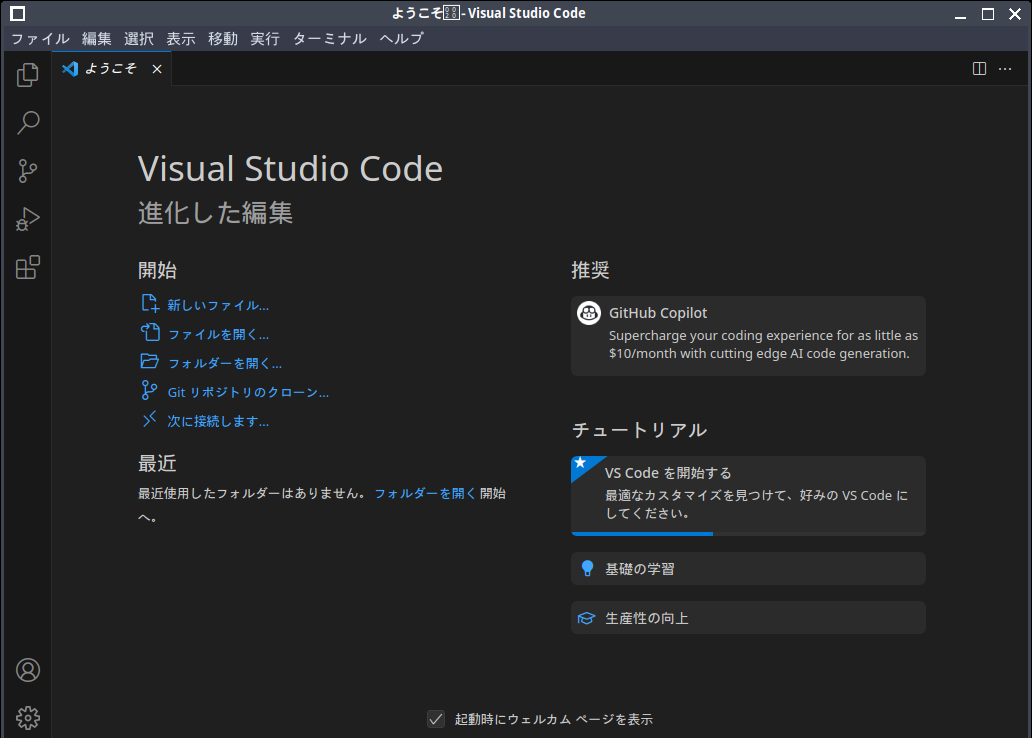
Task: Open the Source Control view icon
Action: coord(28,171)
